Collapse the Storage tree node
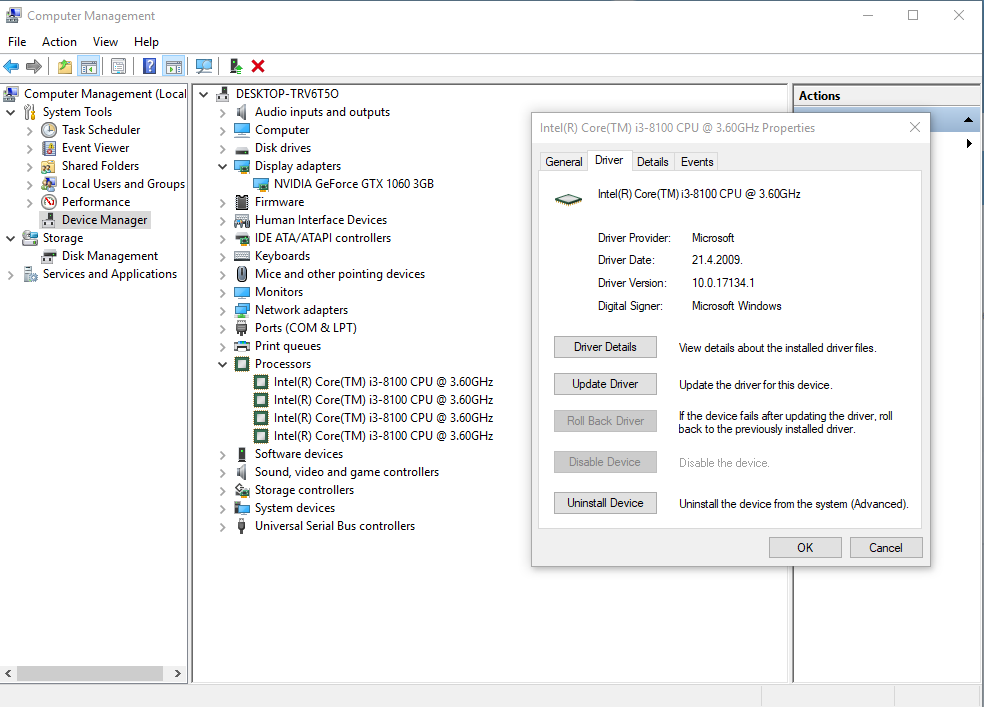This screenshot has width=984, height=707. tap(11, 238)
